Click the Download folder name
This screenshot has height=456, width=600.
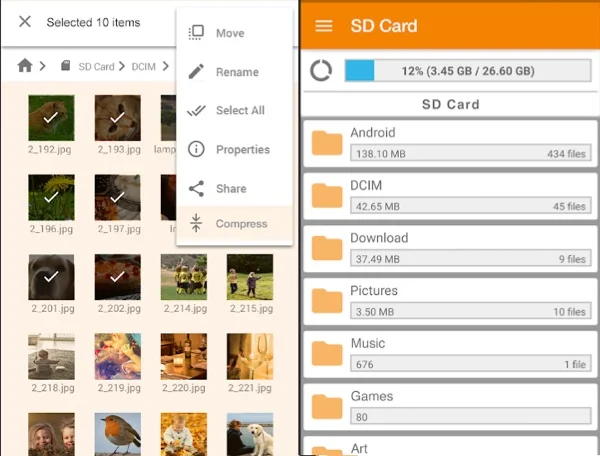click(379, 238)
